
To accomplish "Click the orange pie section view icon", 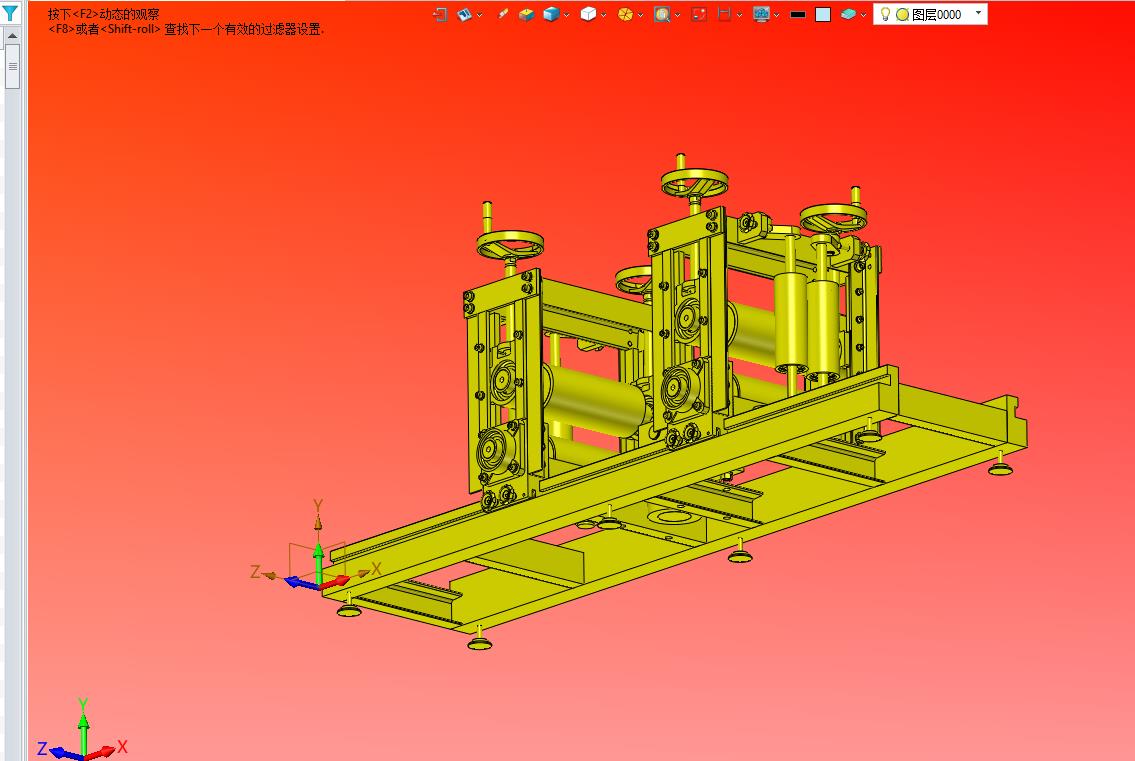I will pos(625,14).
